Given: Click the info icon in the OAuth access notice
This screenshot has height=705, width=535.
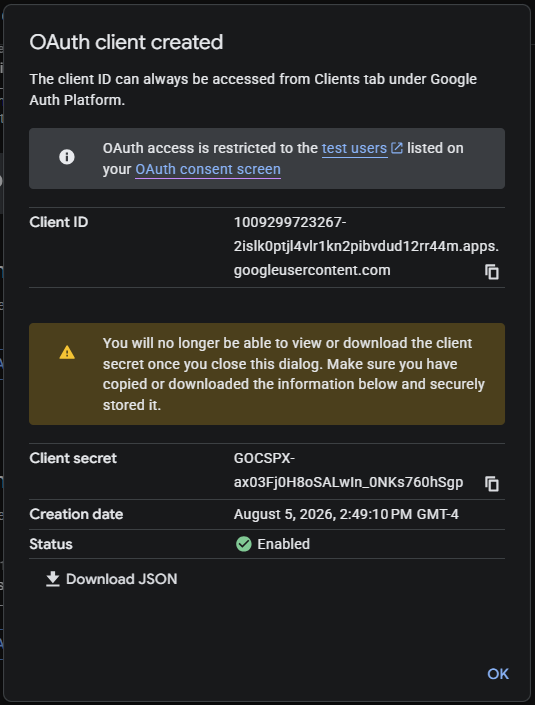Looking at the screenshot, I should pyautogui.click(x=67, y=157).
